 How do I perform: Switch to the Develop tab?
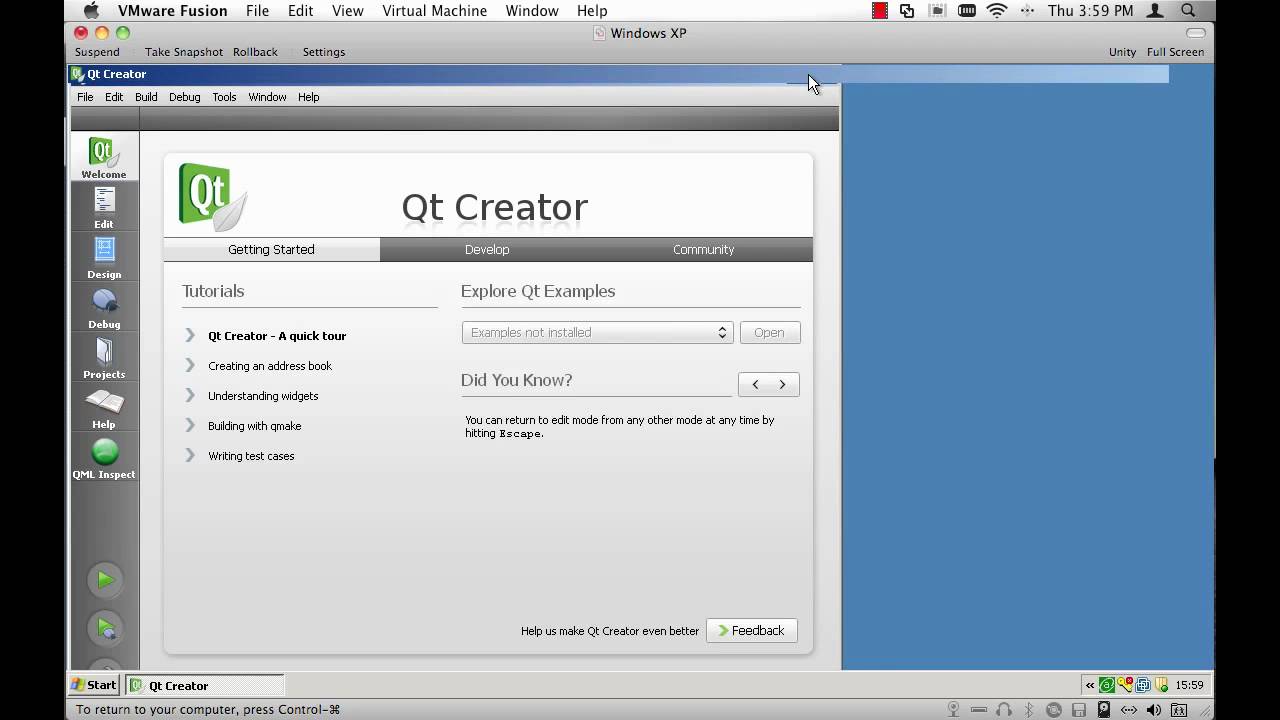tap(487, 250)
